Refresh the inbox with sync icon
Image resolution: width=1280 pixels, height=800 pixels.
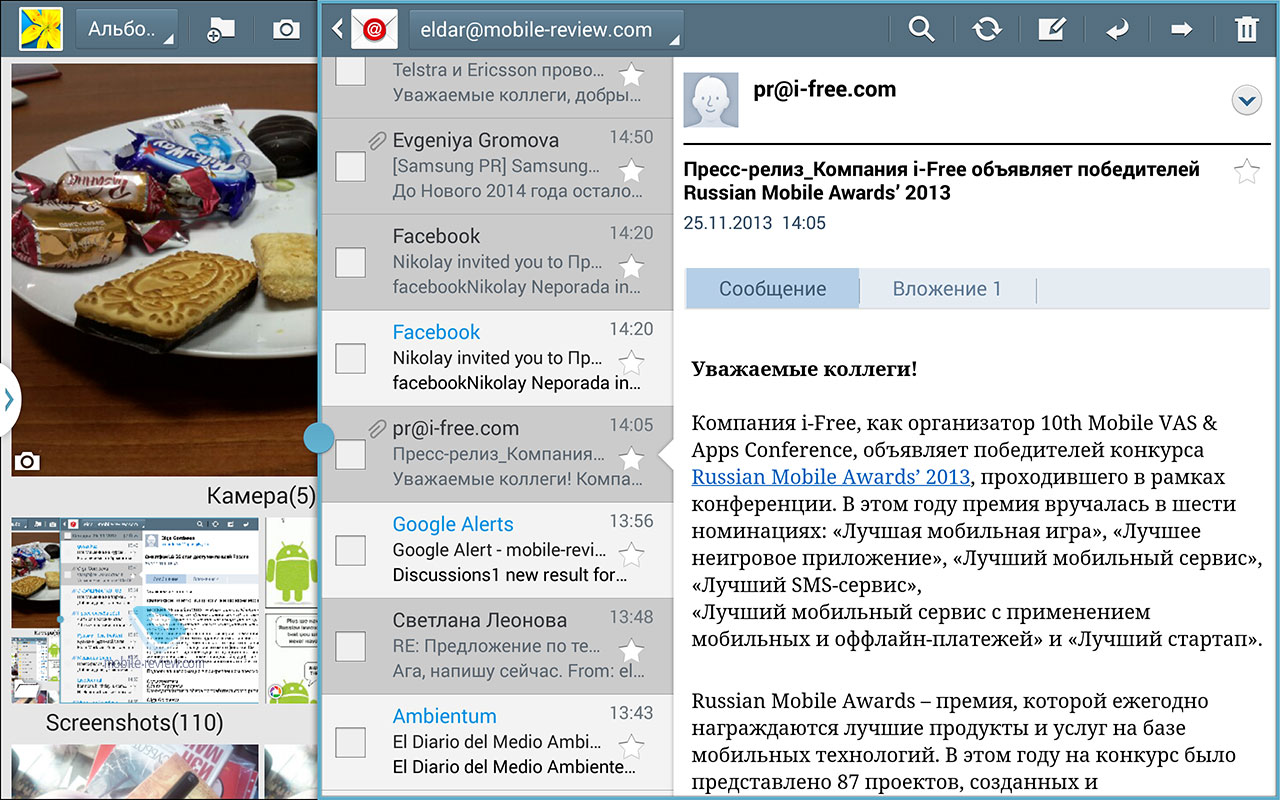click(x=987, y=30)
